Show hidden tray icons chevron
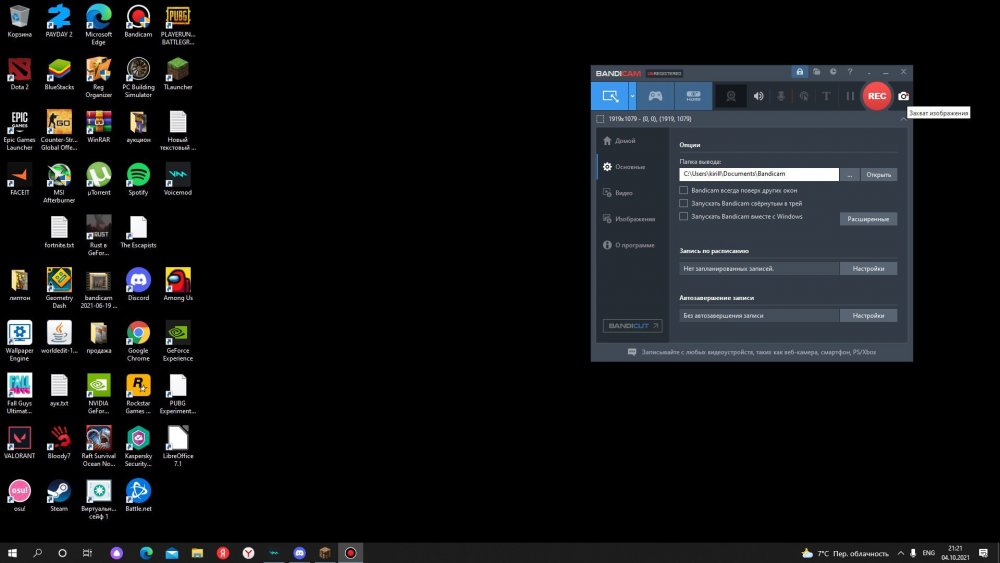 pyautogui.click(x=901, y=553)
